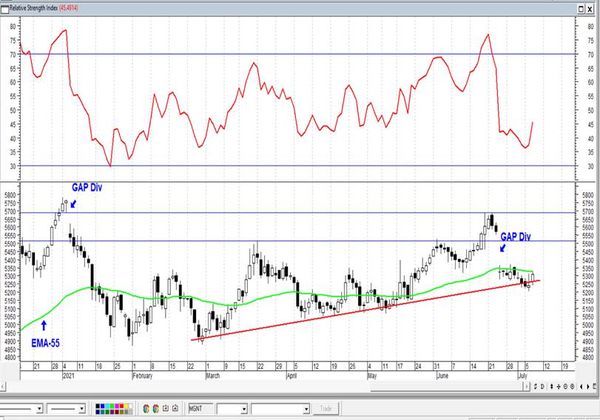Open the line style dropdown at bottom left
Image resolution: width=600 pixels, height=420 pixels.
39,409
